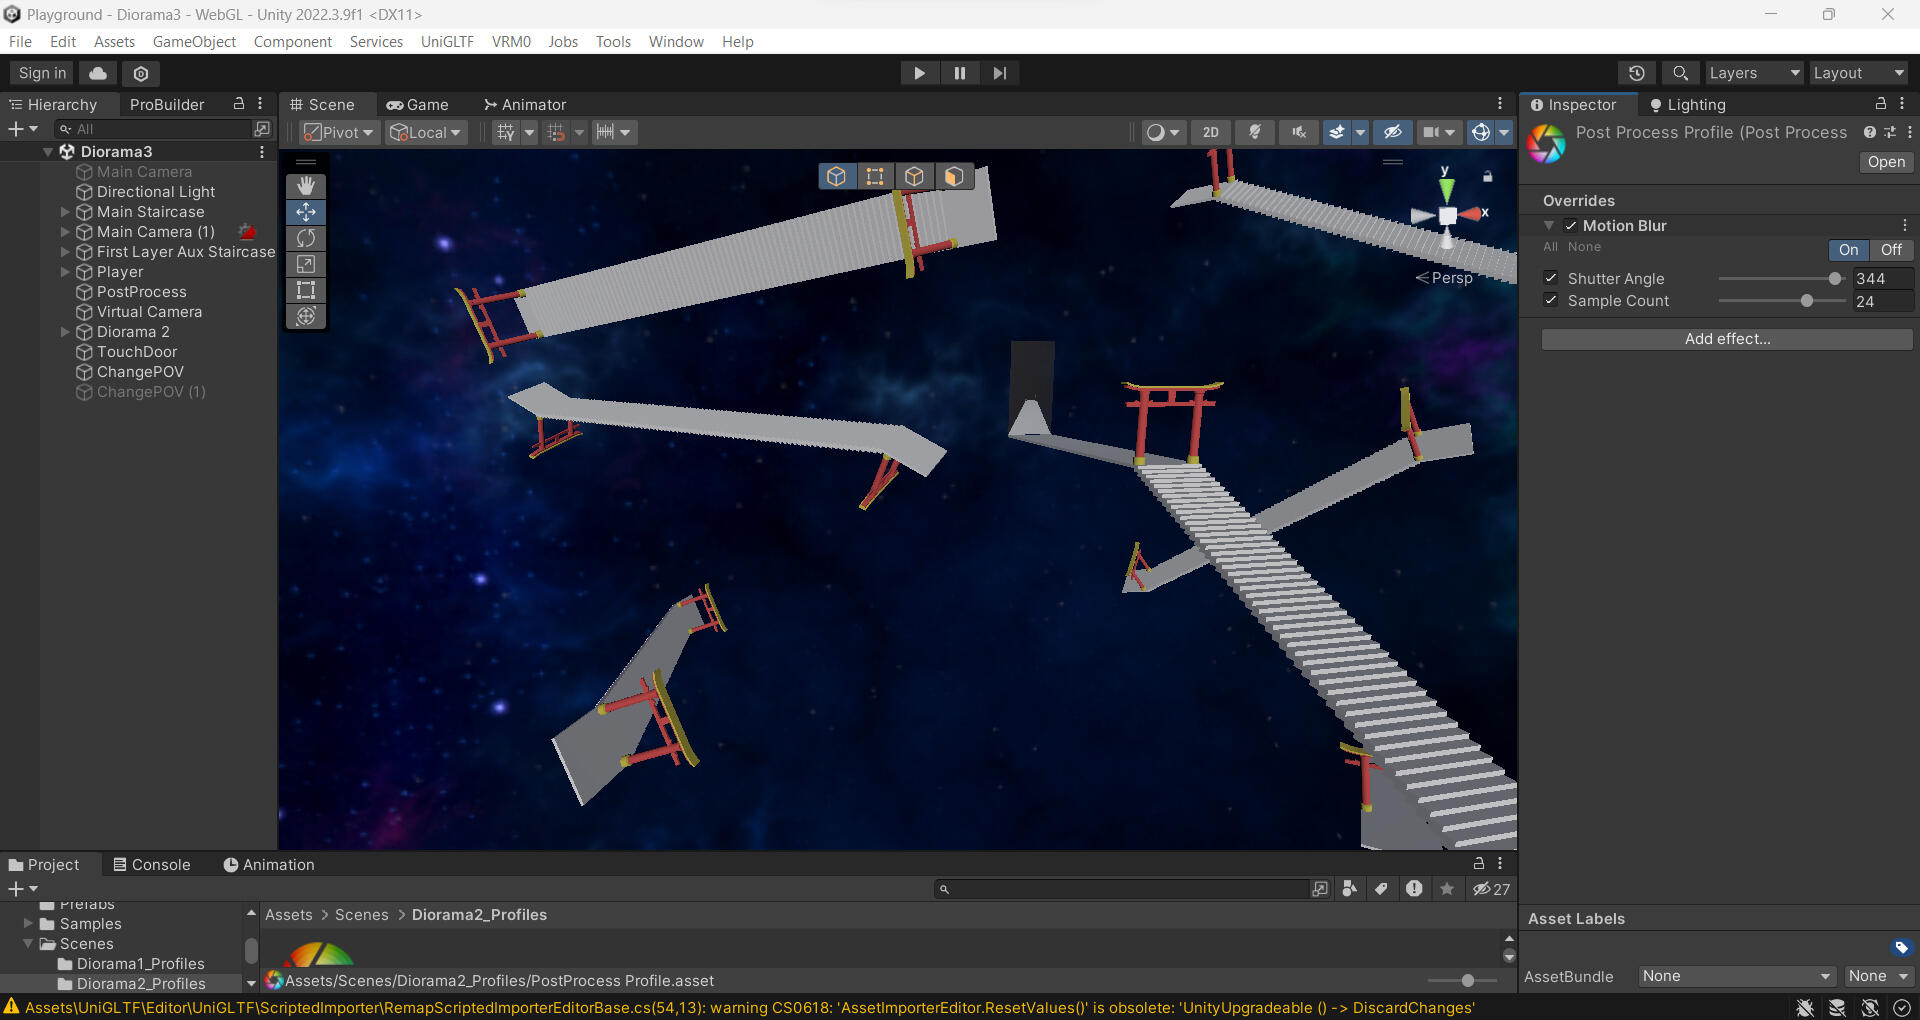Click the Add effect button

pos(1726,339)
